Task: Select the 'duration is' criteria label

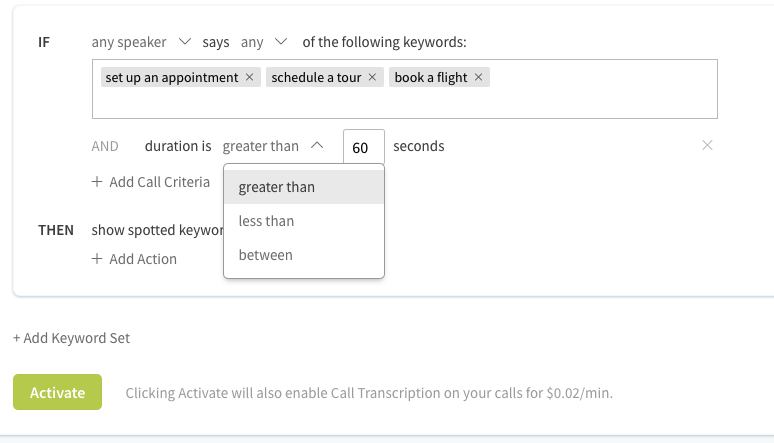Action: pyautogui.click(x=178, y=146)
